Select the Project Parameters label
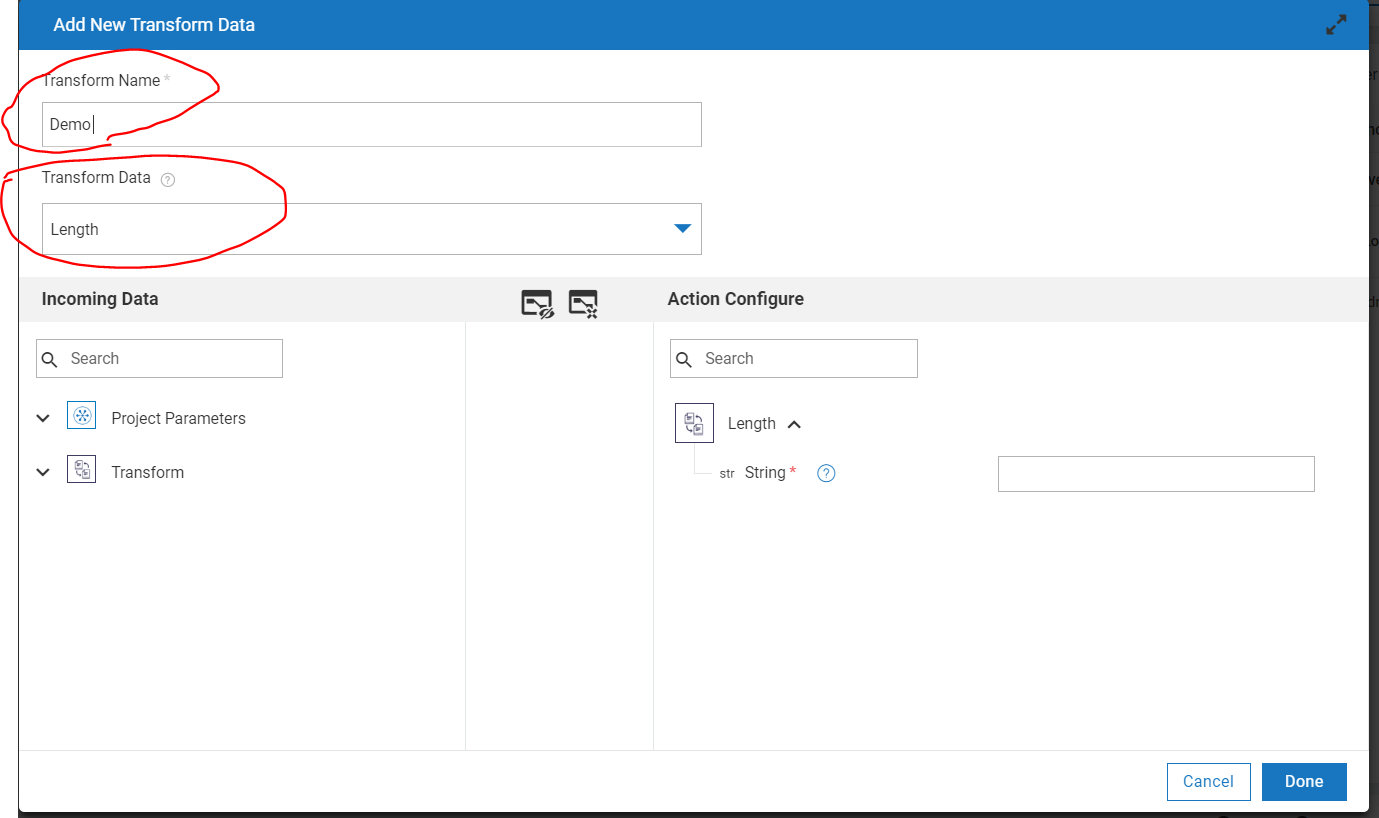The height and width of the screenshot is (818, 1379). [179, 418]
